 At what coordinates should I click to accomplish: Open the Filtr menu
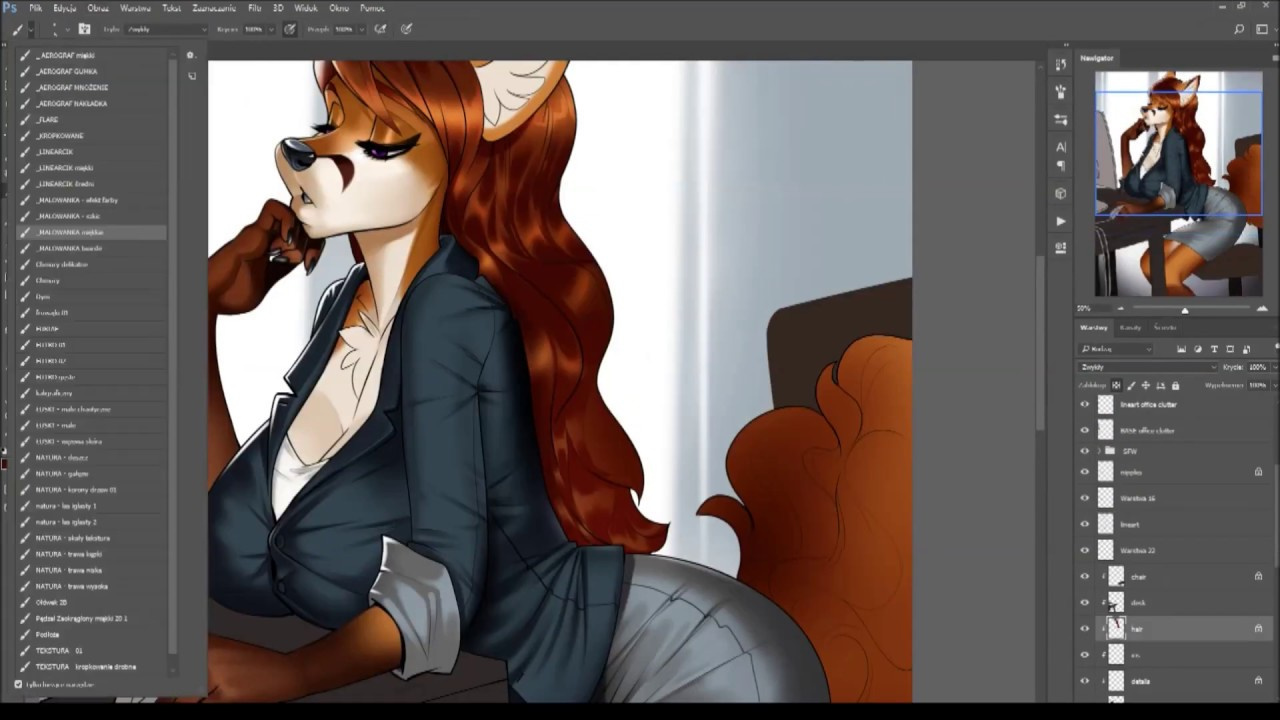tap(255, 8)
